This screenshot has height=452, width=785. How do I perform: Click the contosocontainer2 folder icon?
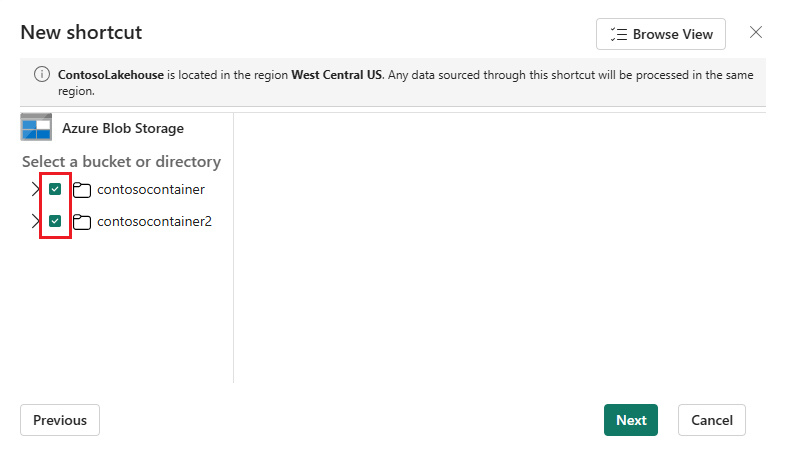[x=82, y=222]
